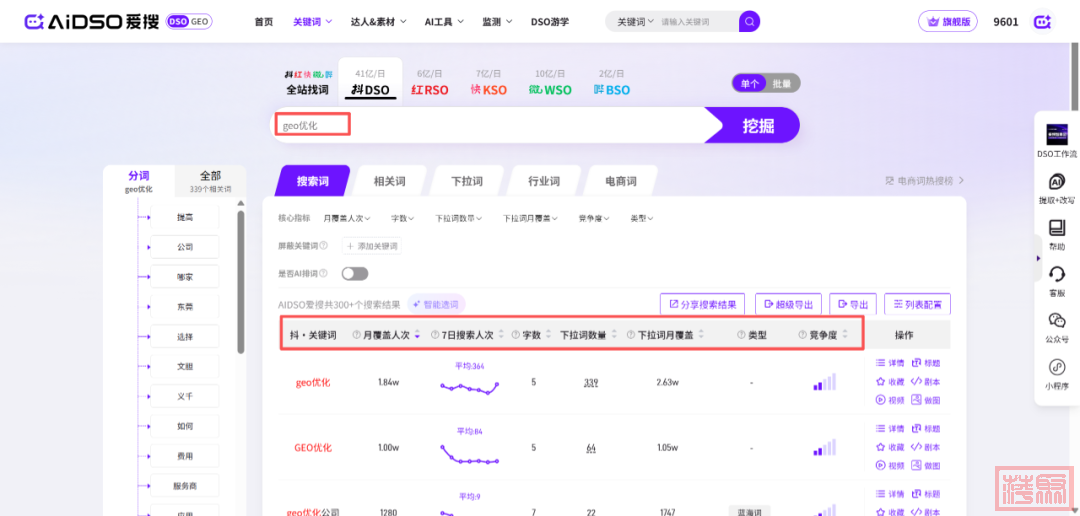Image resolution: width=1080 pixels, height=516 pixels.
Task: Click the 公众号 WeChat icon
Action: click(x=1056, y=321)
